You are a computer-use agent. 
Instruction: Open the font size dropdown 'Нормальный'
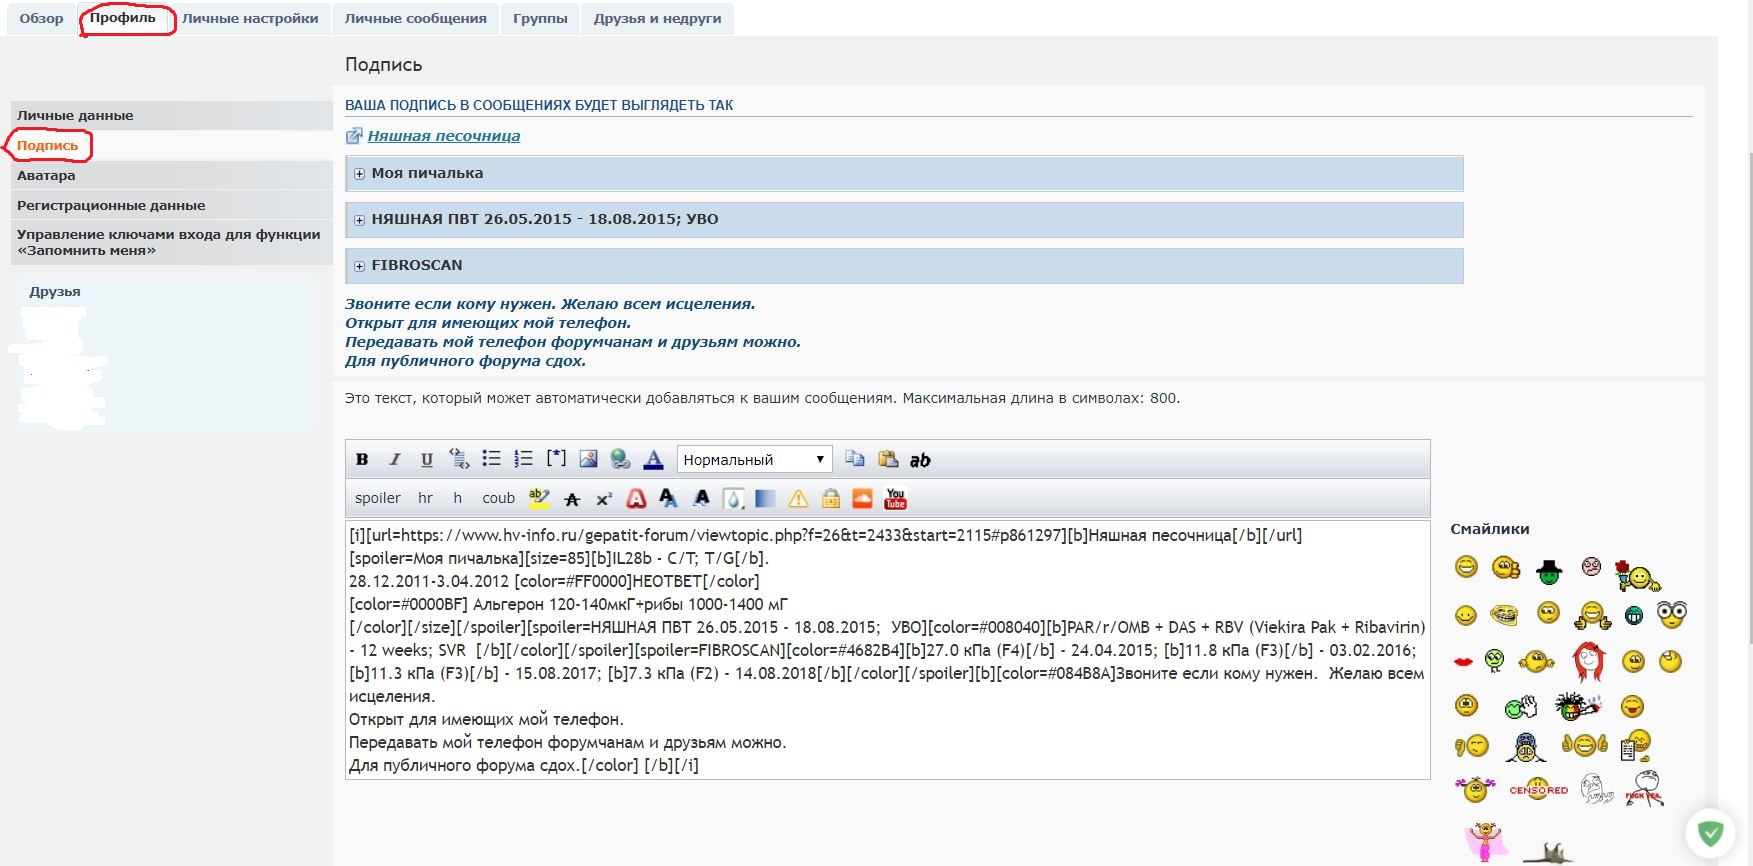click(x=754, y=460)
